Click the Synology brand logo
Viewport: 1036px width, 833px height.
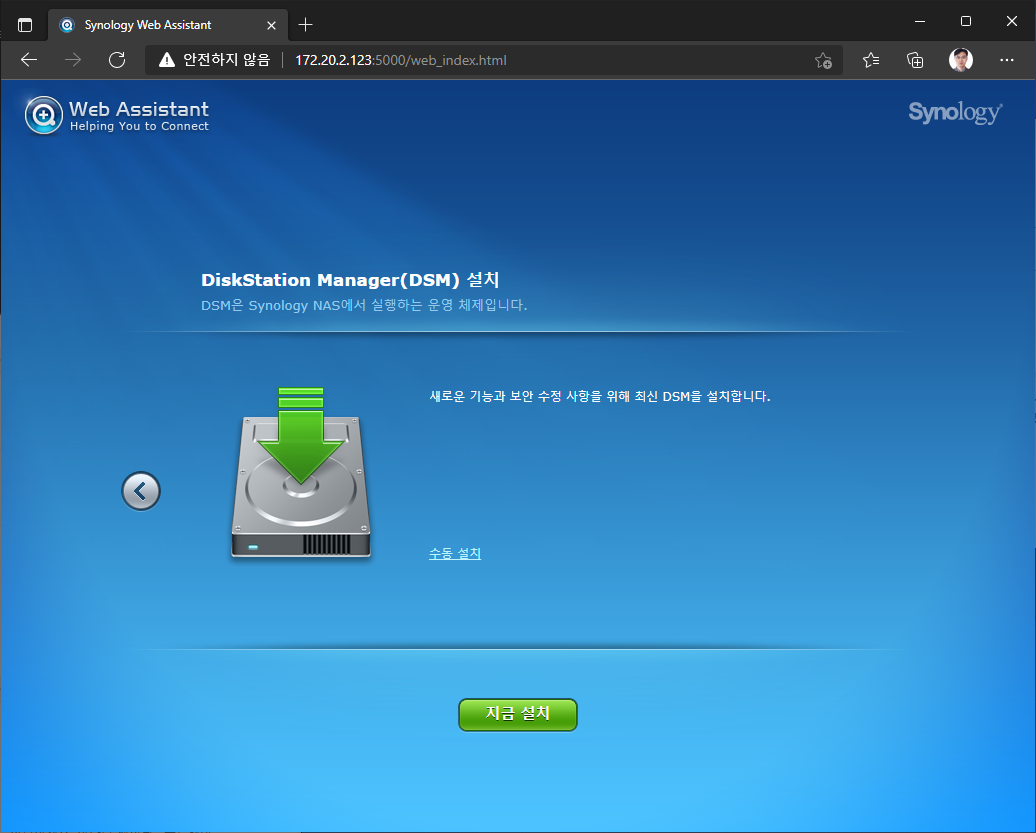[955, 112]
